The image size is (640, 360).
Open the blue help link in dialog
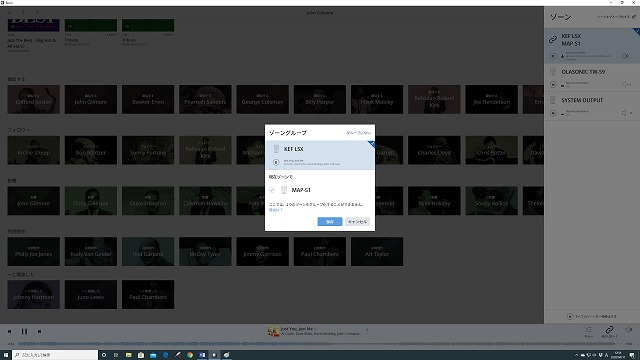click(276, 210)
